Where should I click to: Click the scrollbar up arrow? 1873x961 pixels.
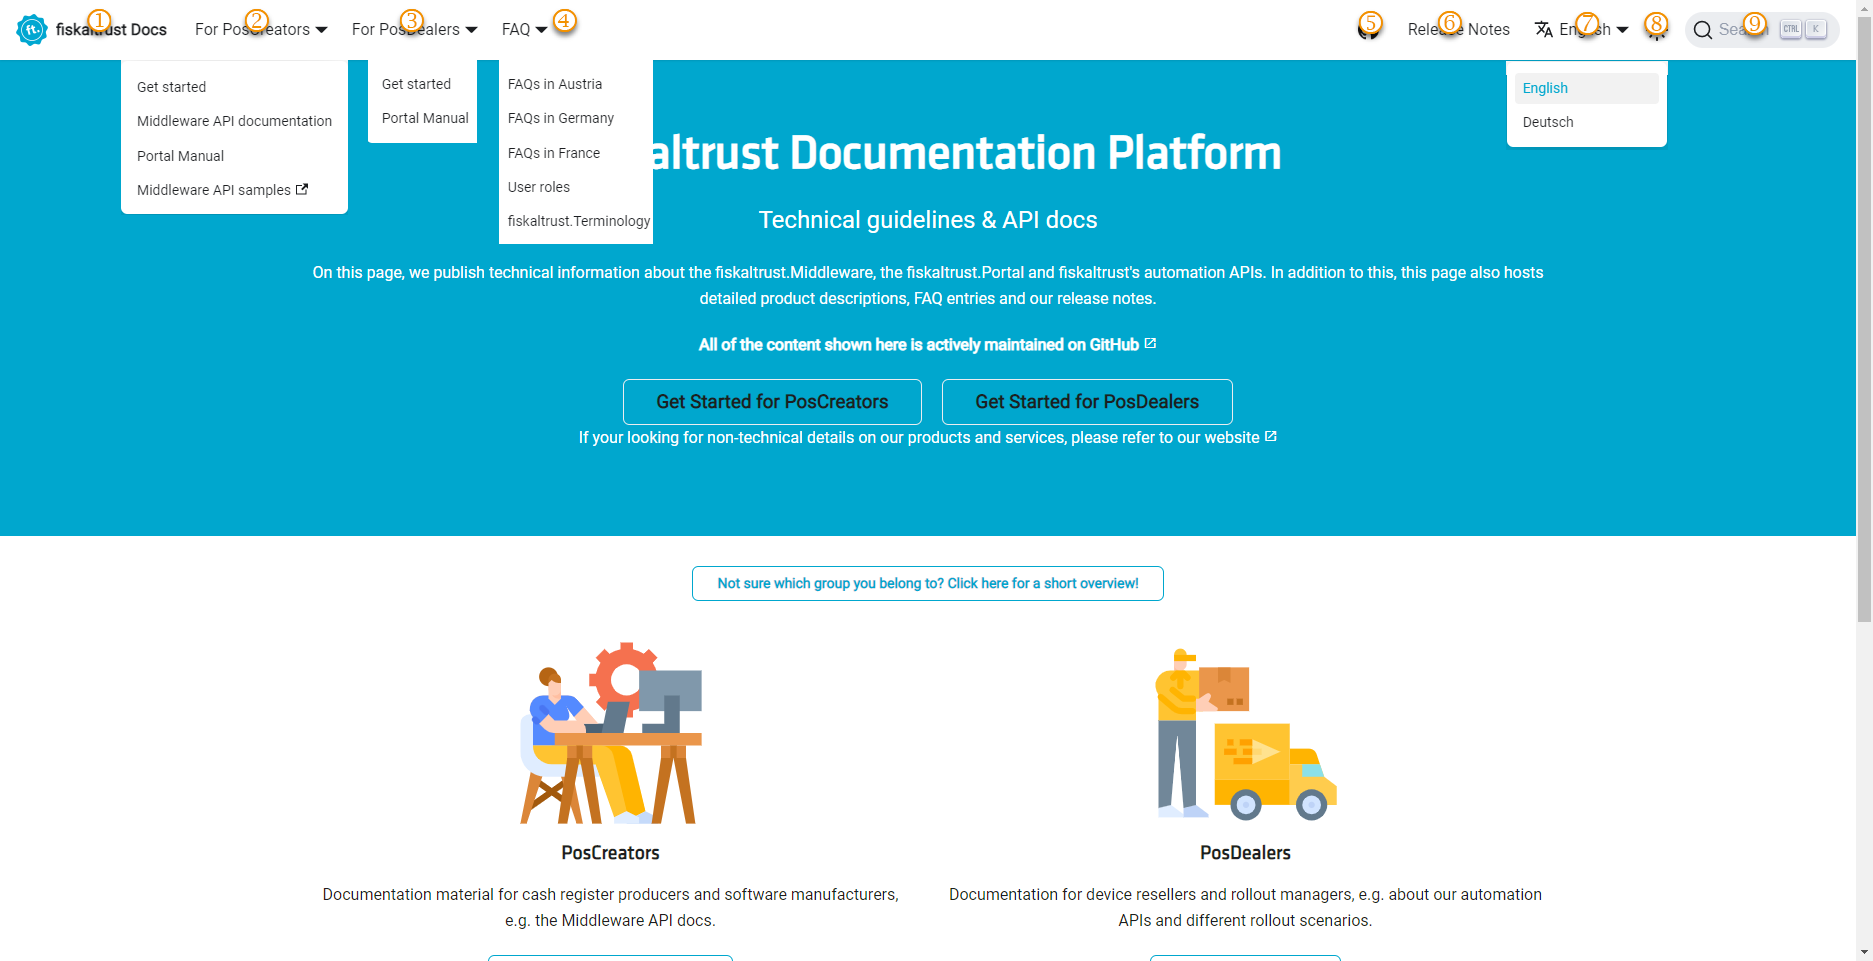click(x=1864, y=8)
